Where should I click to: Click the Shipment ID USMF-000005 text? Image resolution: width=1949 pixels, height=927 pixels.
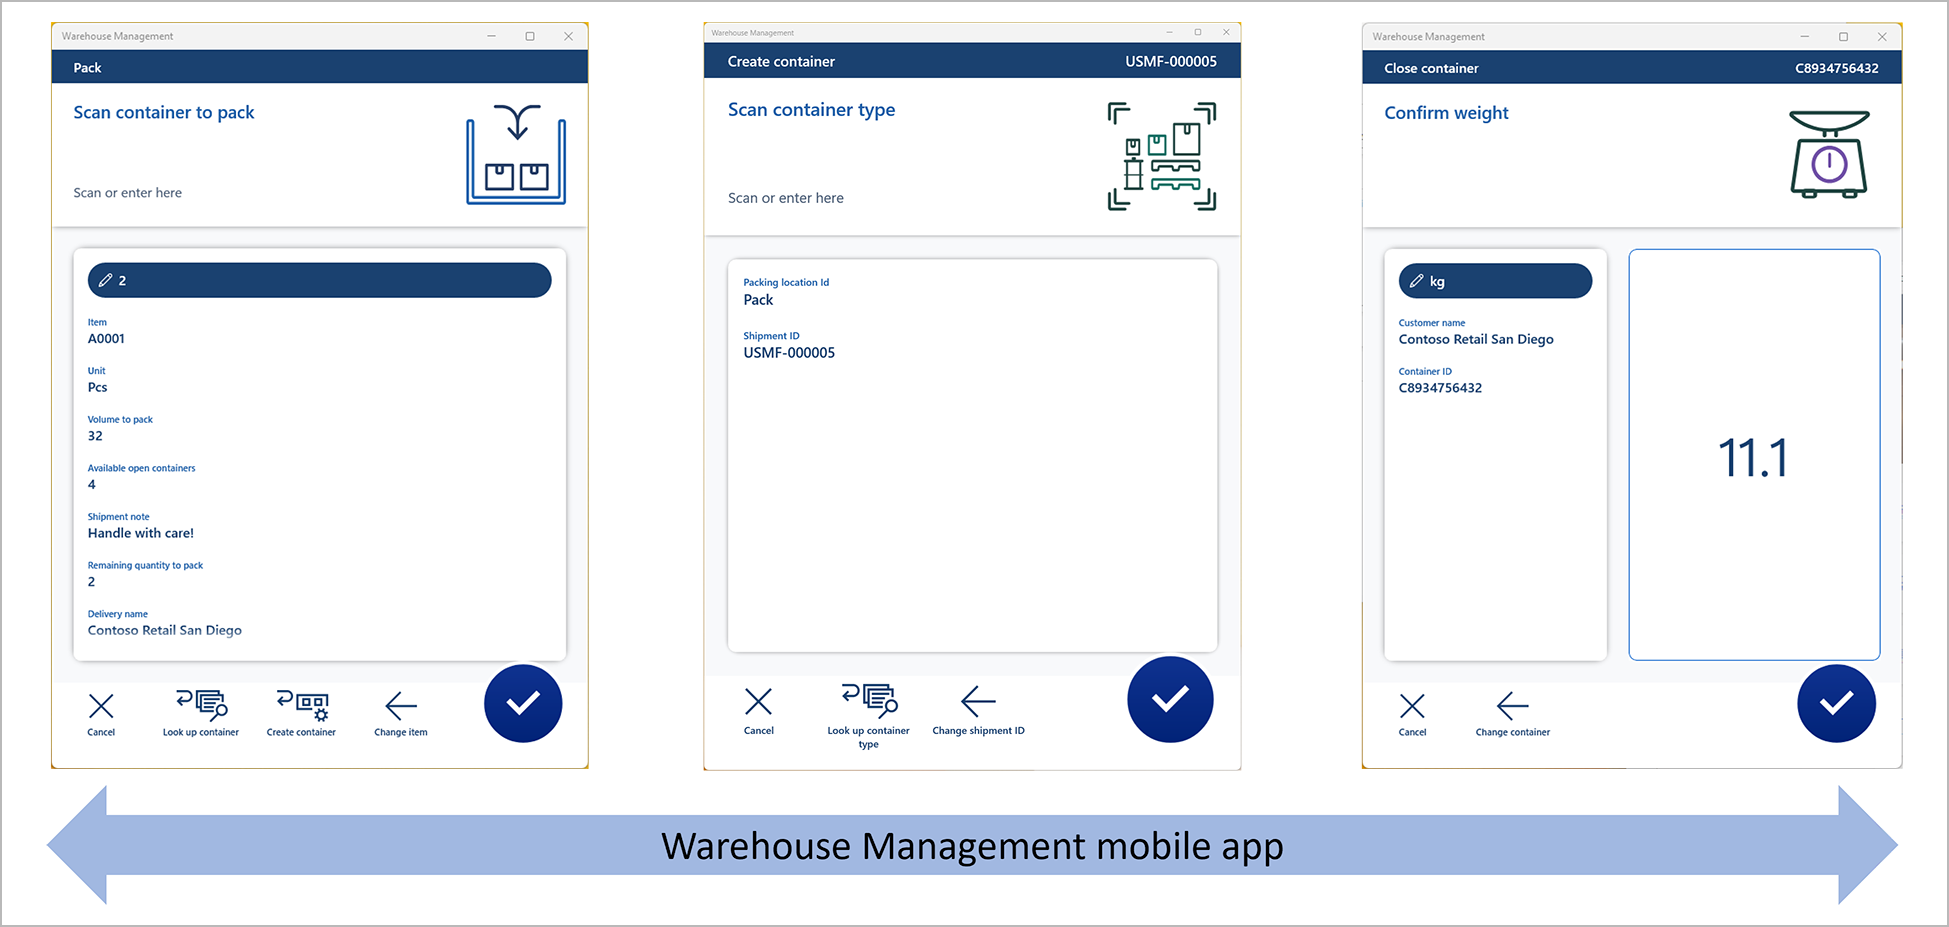[x=789, y=352]
